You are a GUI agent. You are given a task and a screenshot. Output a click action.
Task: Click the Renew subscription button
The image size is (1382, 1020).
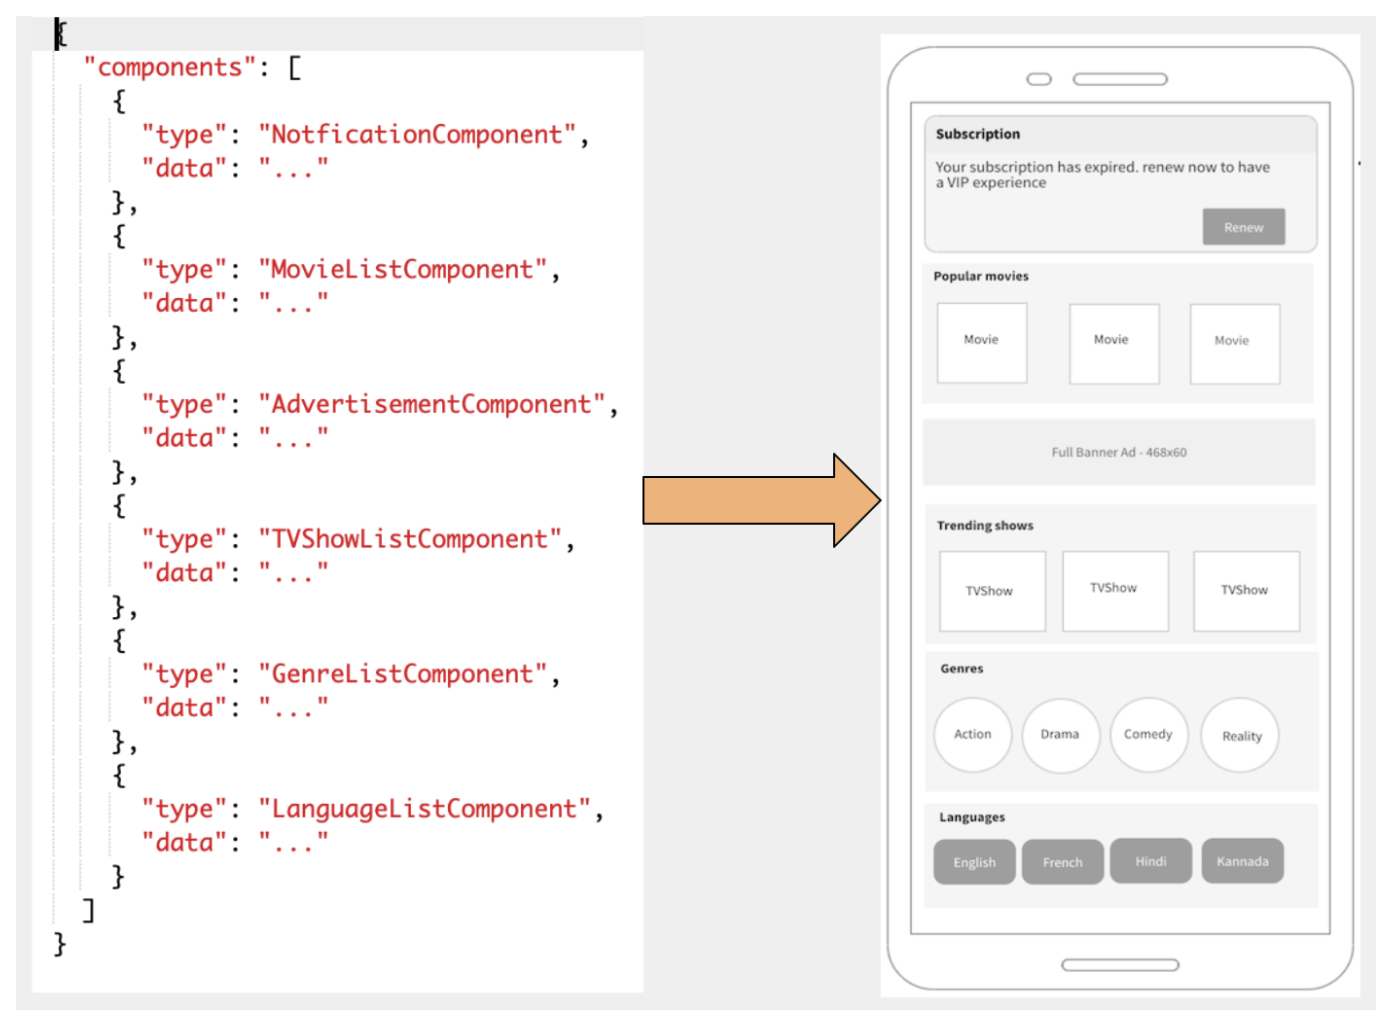tap(1243, 227)
